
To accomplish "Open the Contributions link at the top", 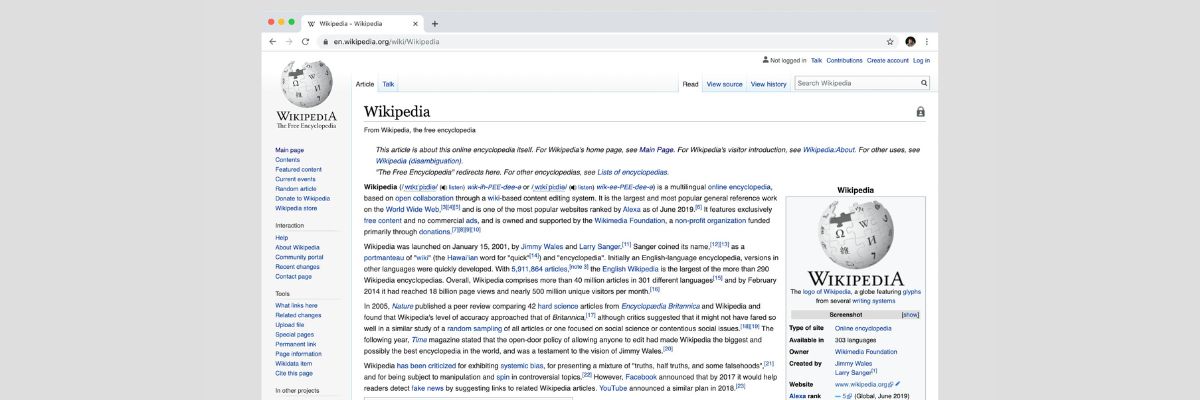I will click(x=844, y=60).
